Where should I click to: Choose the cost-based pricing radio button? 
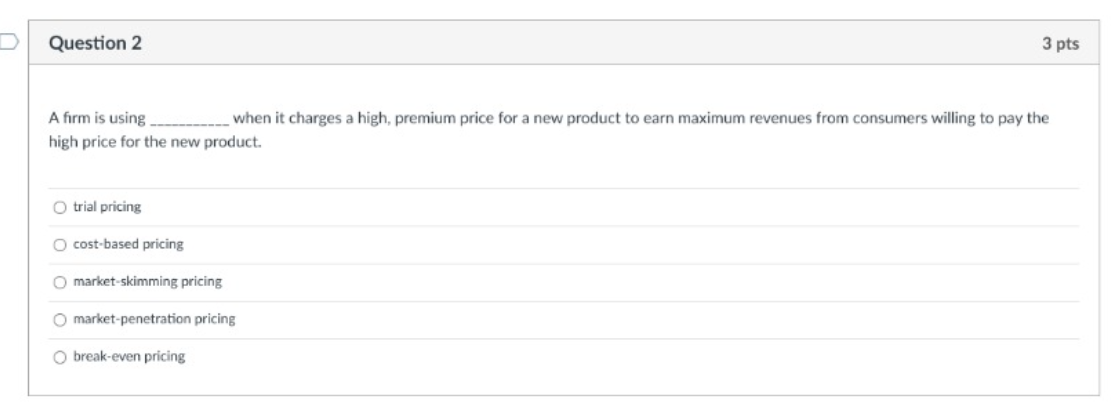point(61,244)
